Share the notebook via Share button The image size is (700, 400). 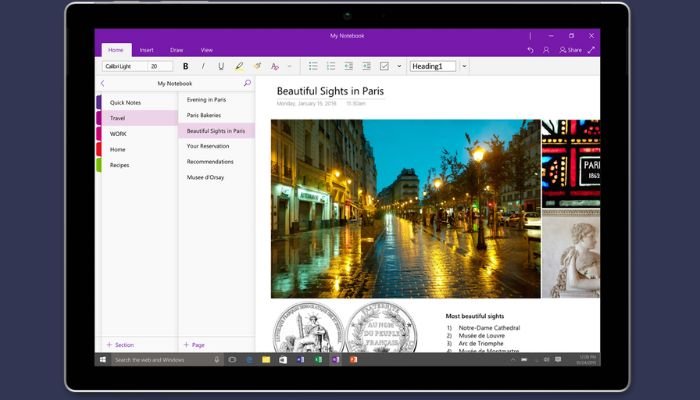[571, 50]
